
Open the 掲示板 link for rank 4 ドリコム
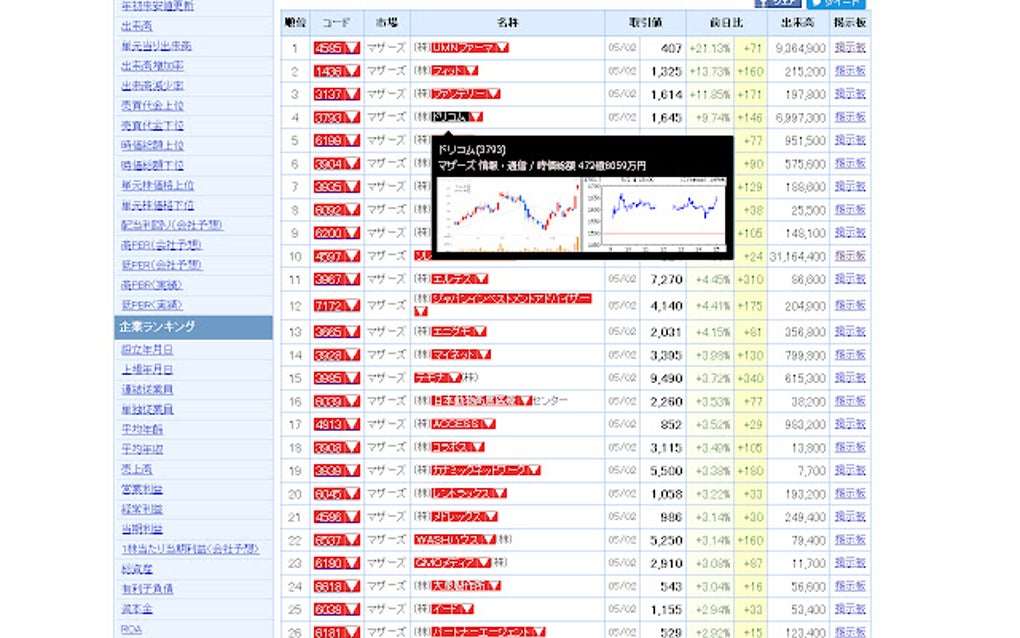(850, 117)
